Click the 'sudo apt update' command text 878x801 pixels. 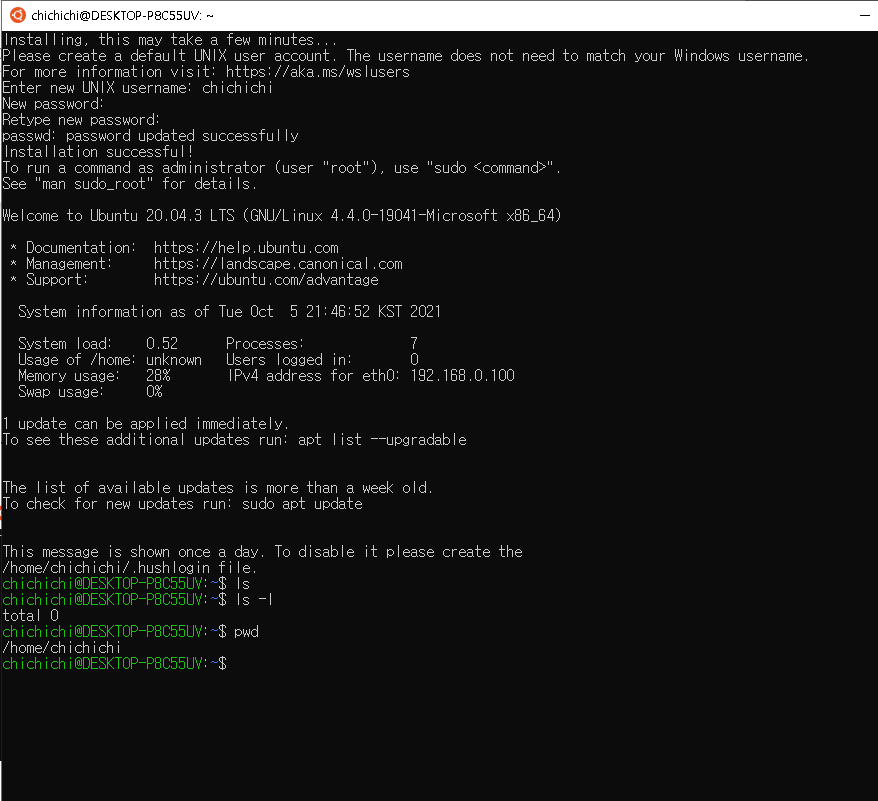[302, 504]
